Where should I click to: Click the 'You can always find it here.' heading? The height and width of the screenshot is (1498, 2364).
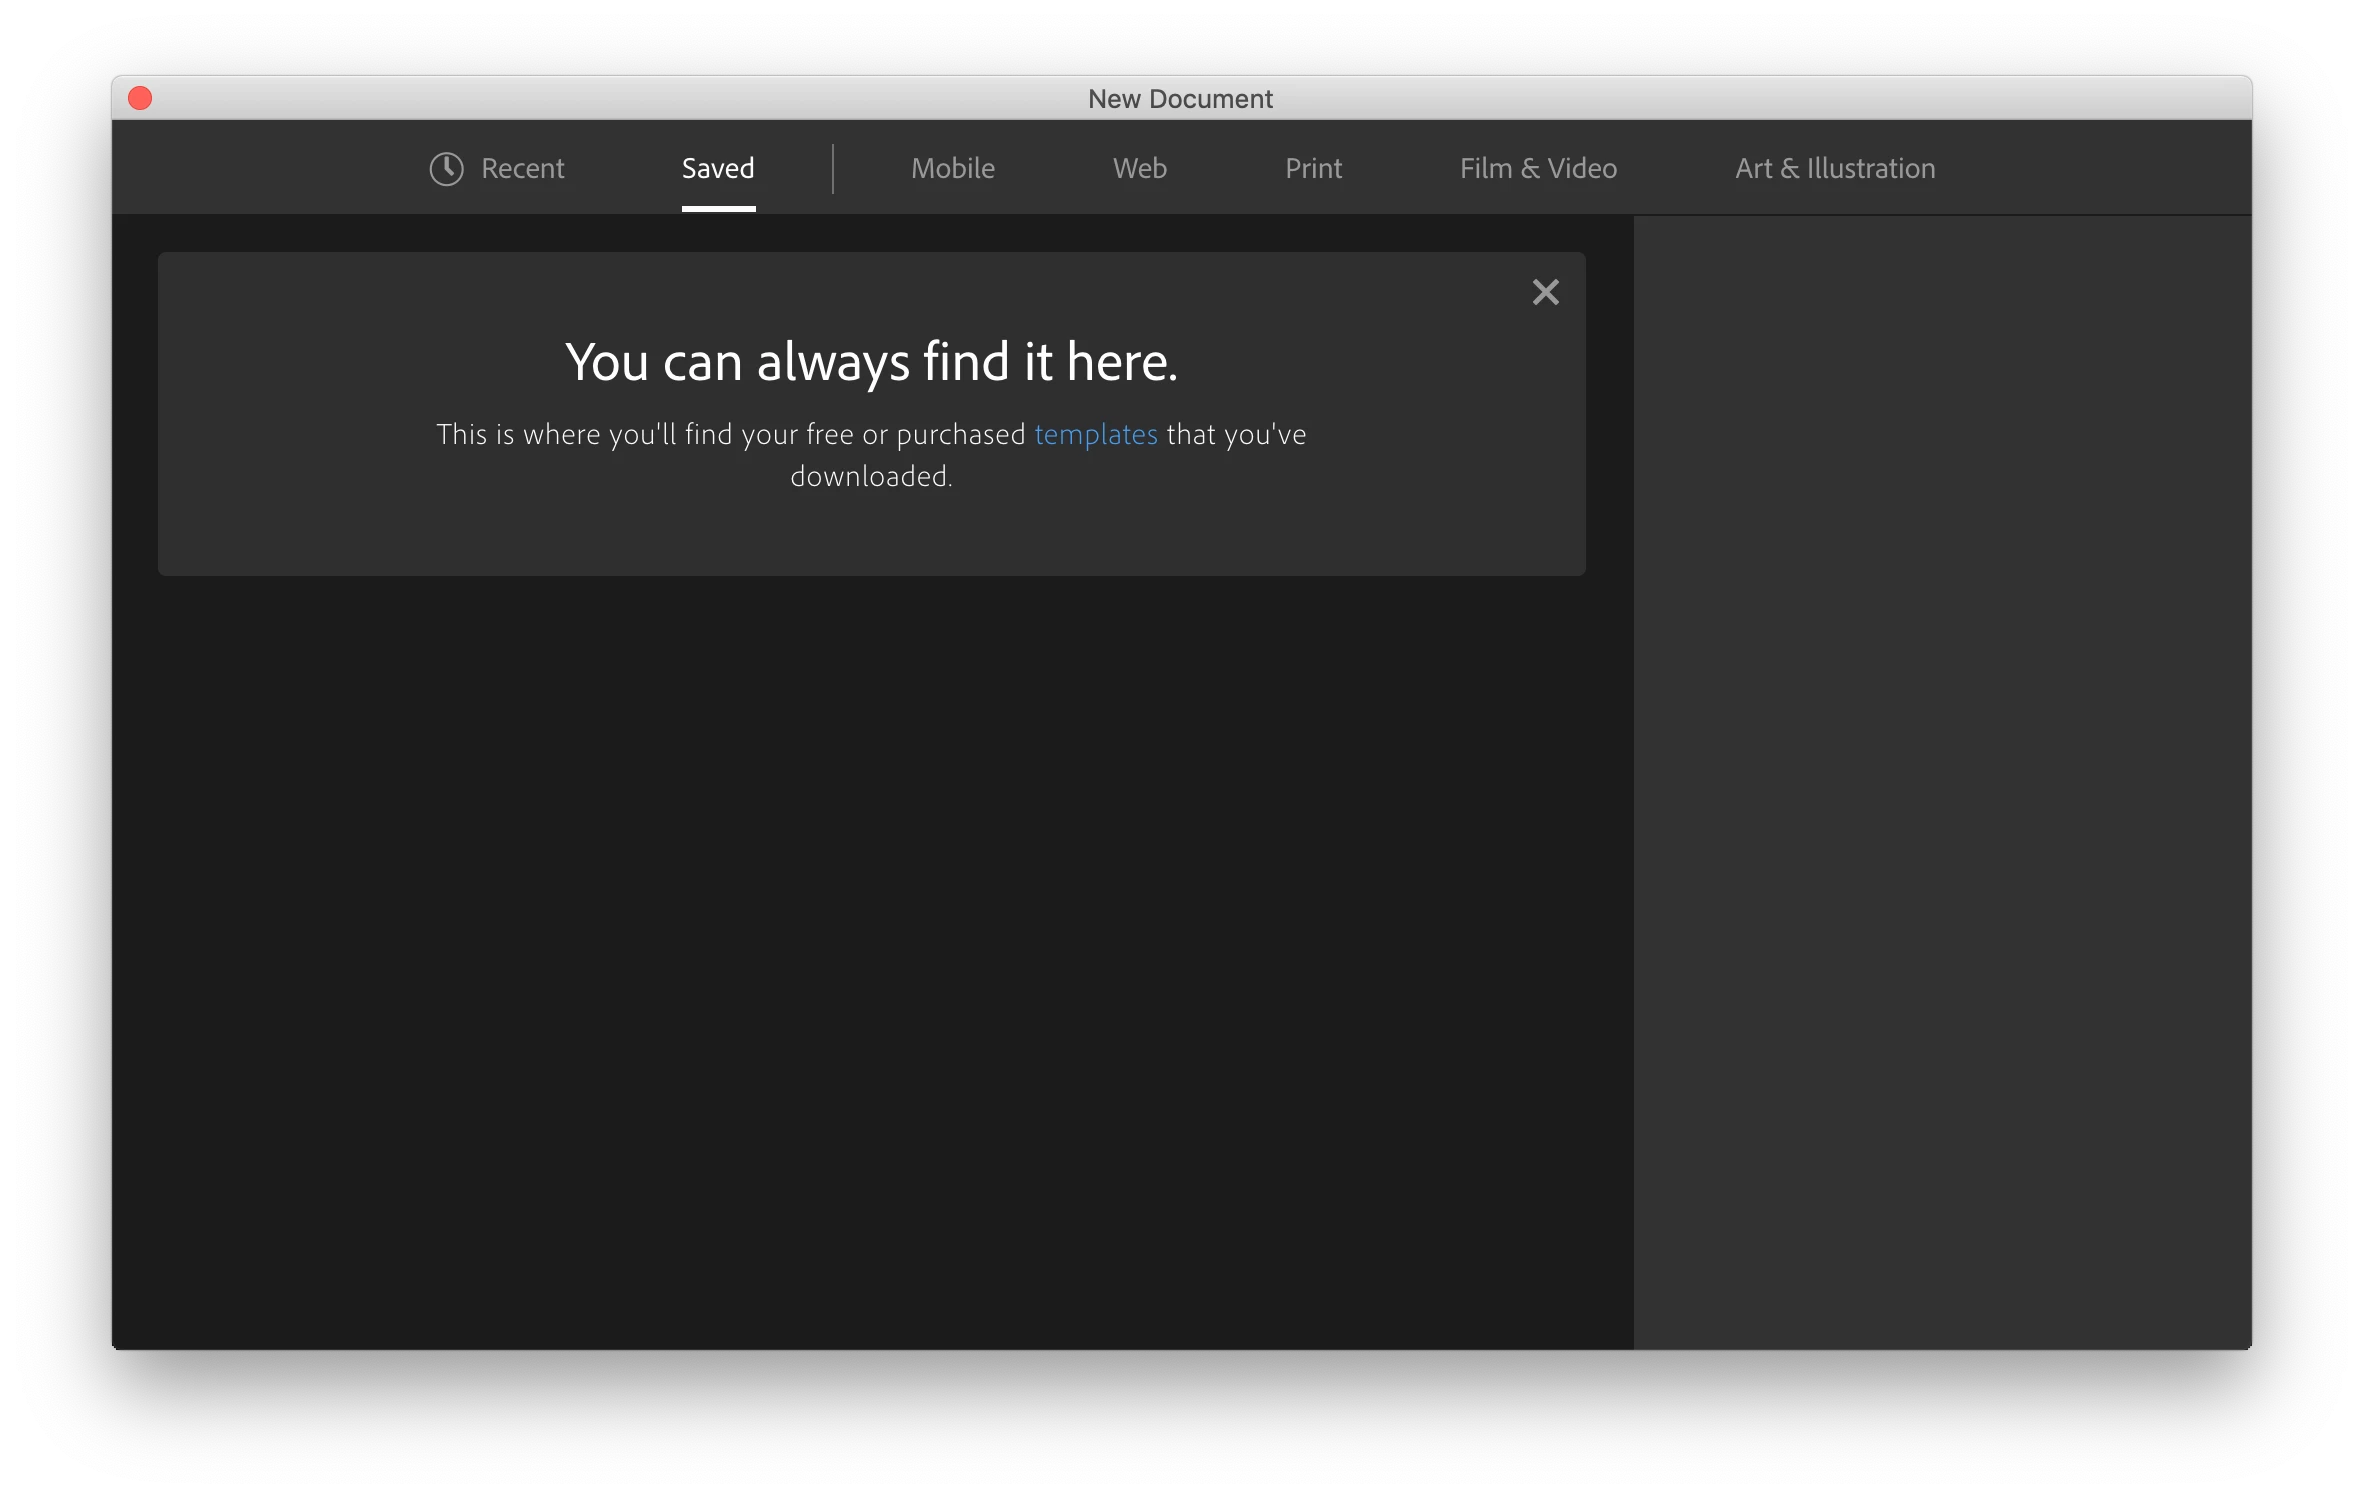pyautogui.click(x=871, y=362)
